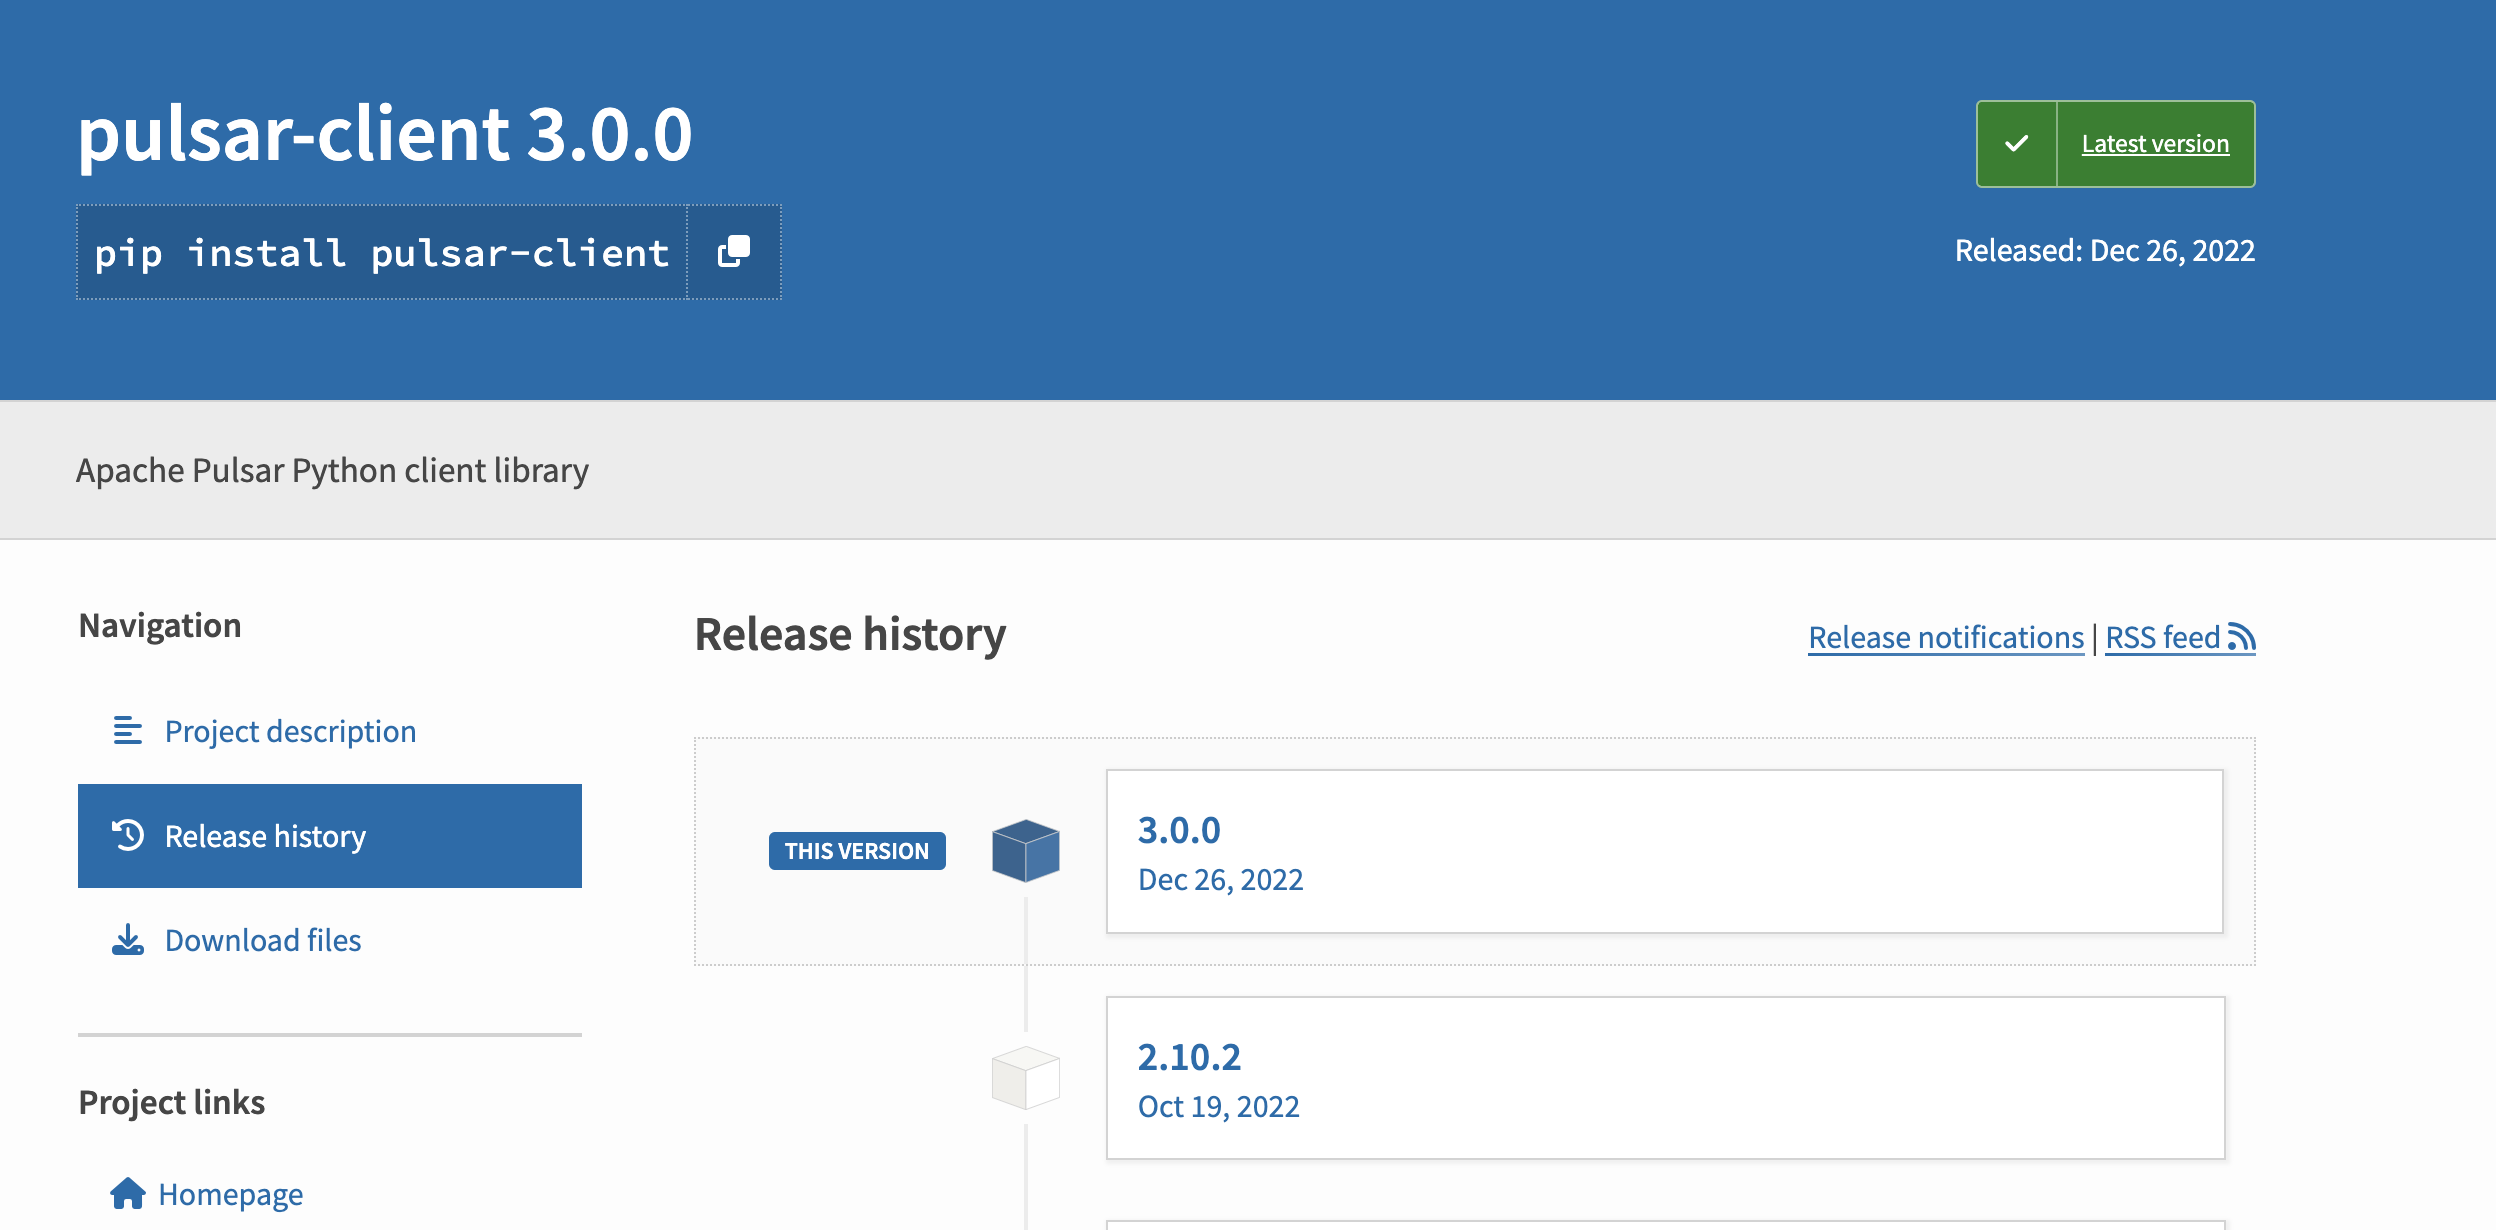Click the RSS feed icon
The image size is (2496, 1230).
pyautogui.click(x=2242, y=637)
